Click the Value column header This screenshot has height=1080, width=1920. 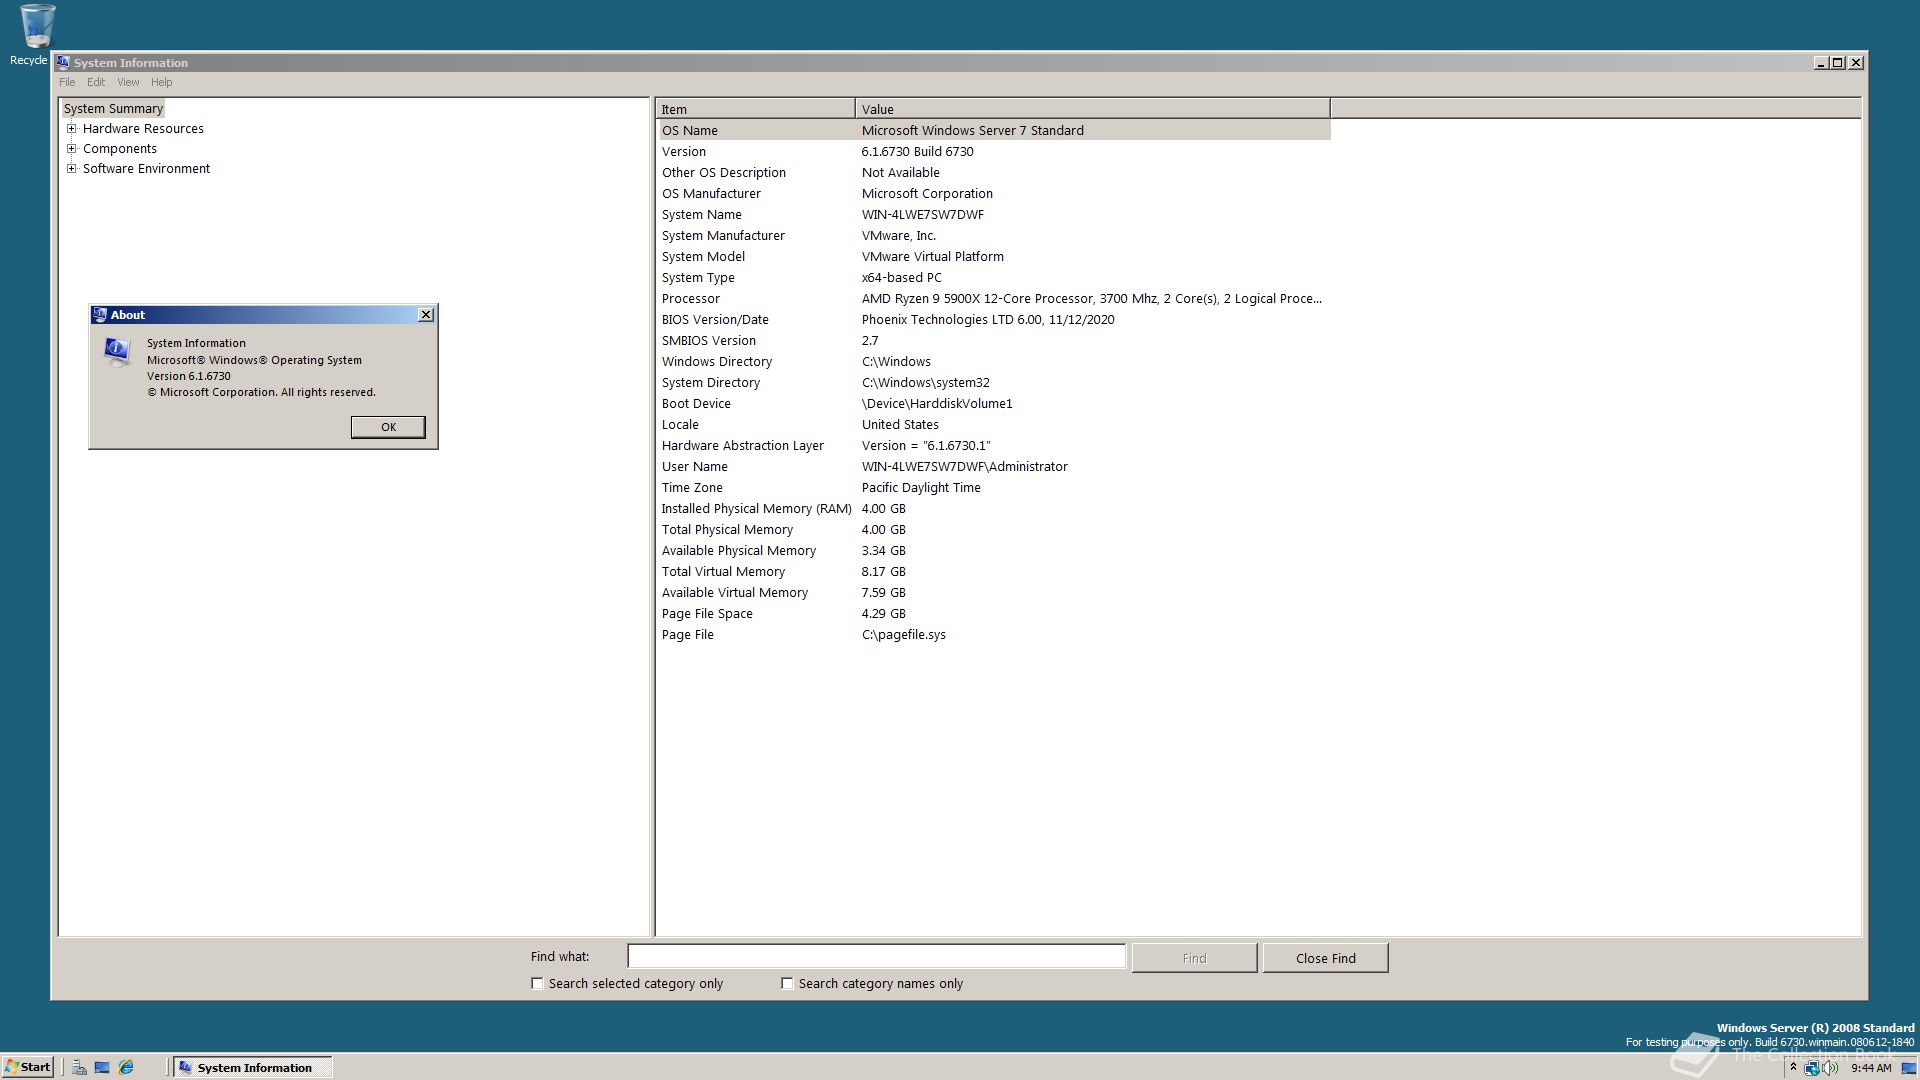(x=1093, y=109)
